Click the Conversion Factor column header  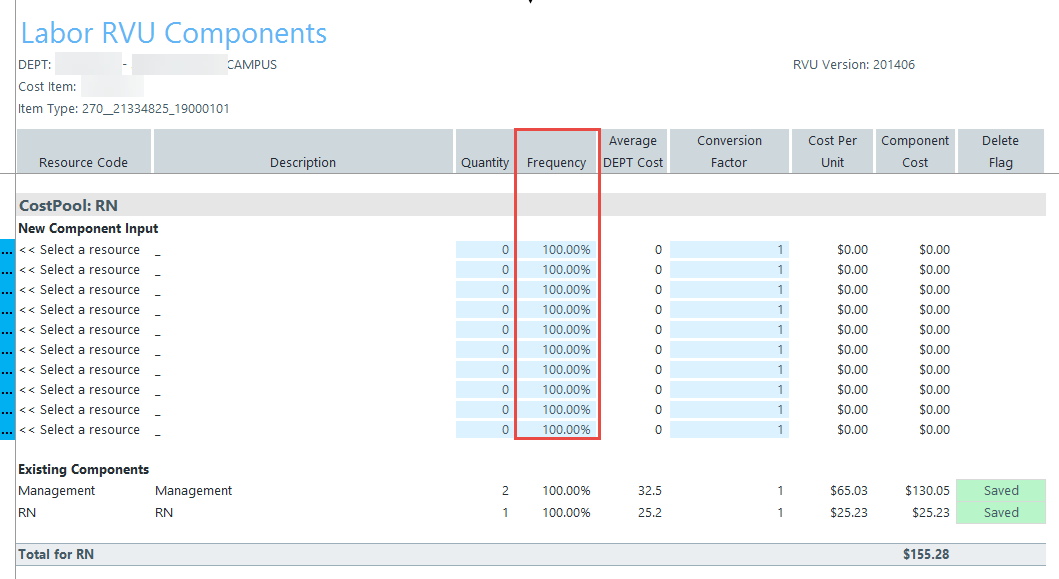729,151
